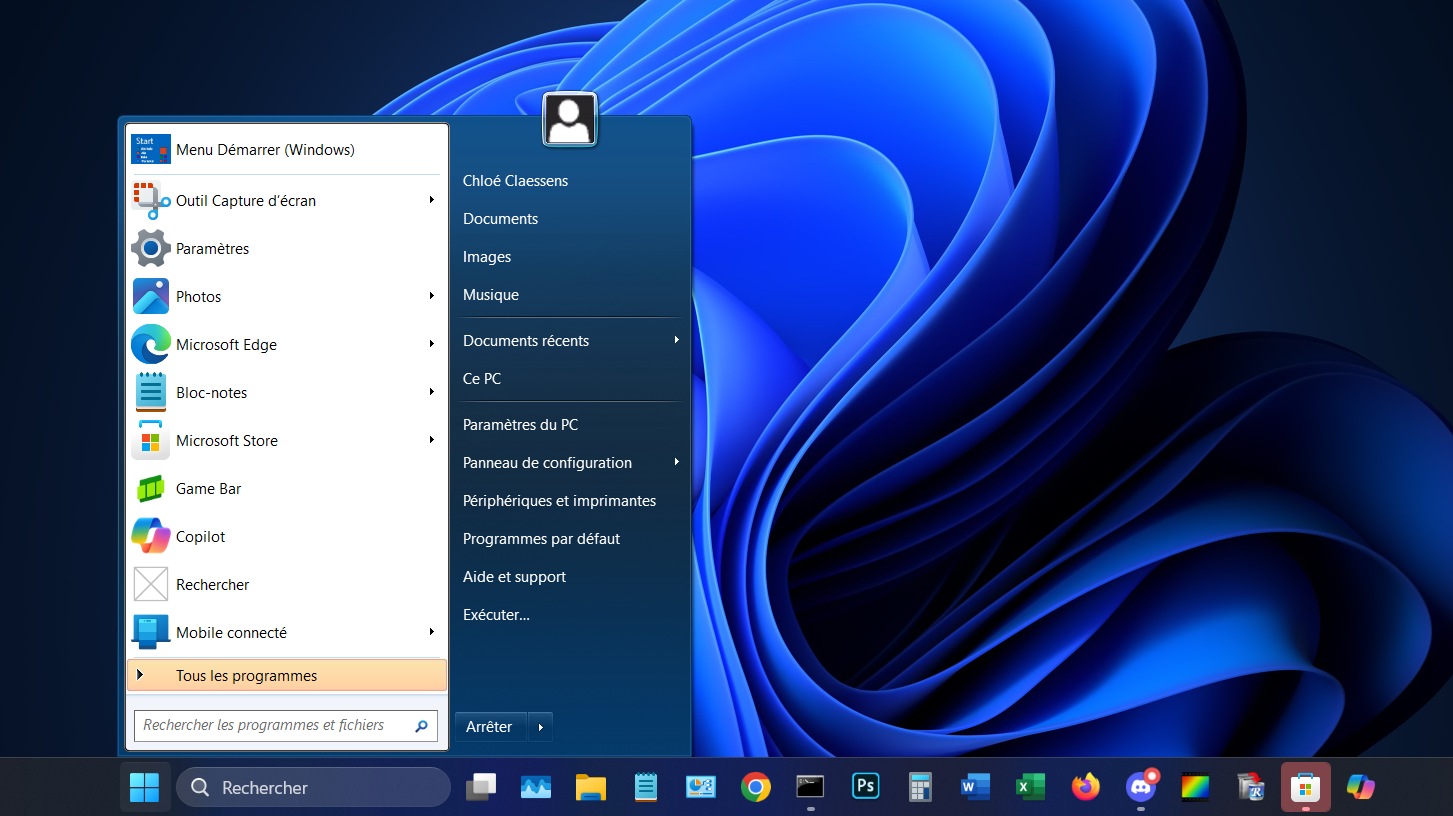
Task: Open Copilot from the Start menu
Action: pyautogui.click(x=202, y=536)
